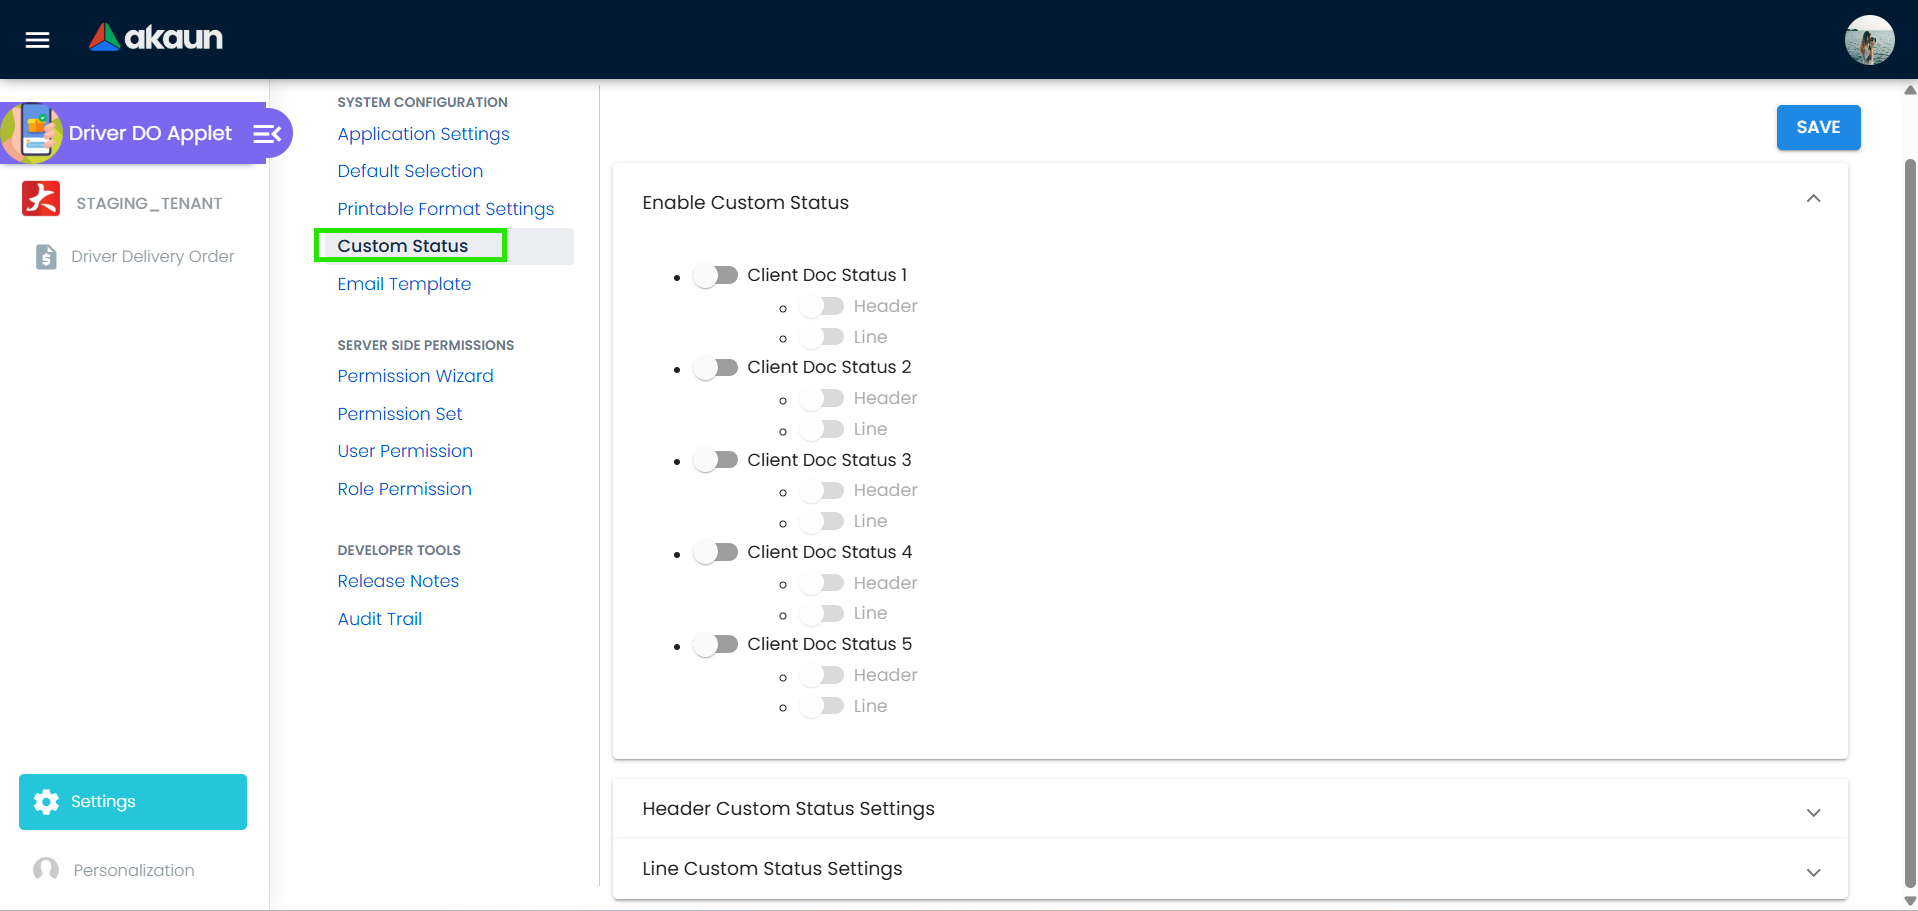Enable Line toggle under Client Doc Status 5
Screen dimensions: 1918x911
tap(821, 706)
